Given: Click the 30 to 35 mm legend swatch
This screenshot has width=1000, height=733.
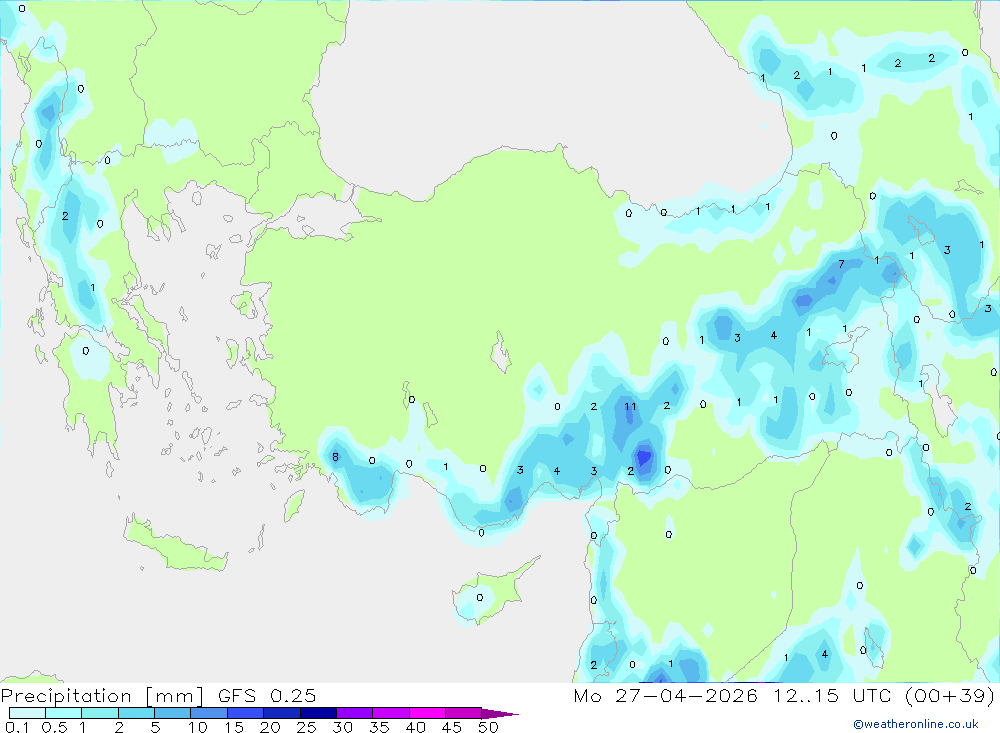Looking at the screenshot, I should pos(354,713).
